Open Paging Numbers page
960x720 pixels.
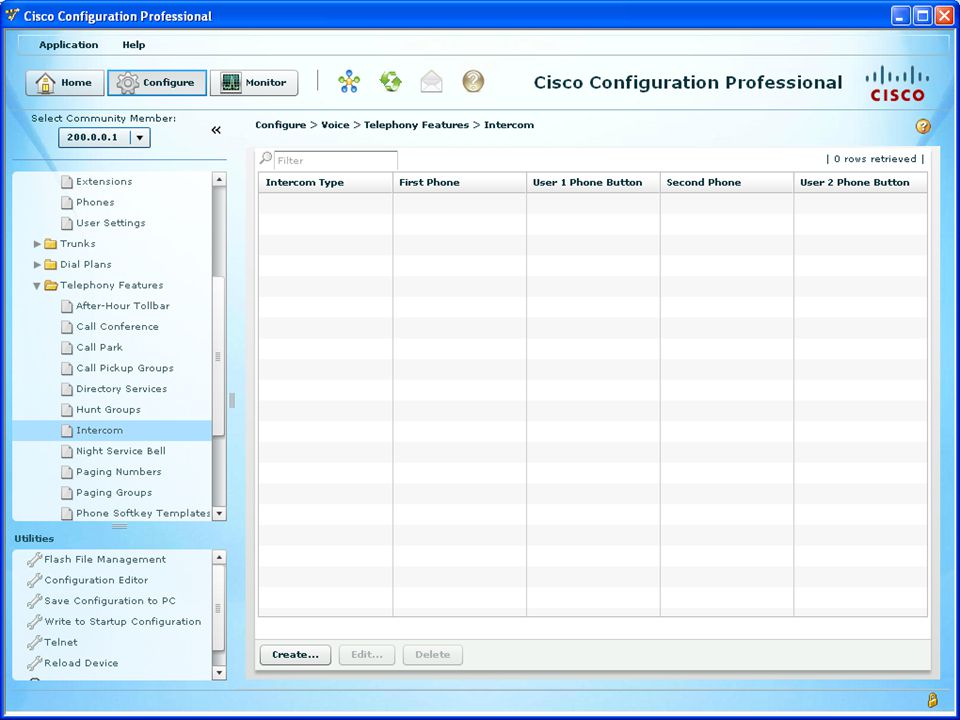119,472
